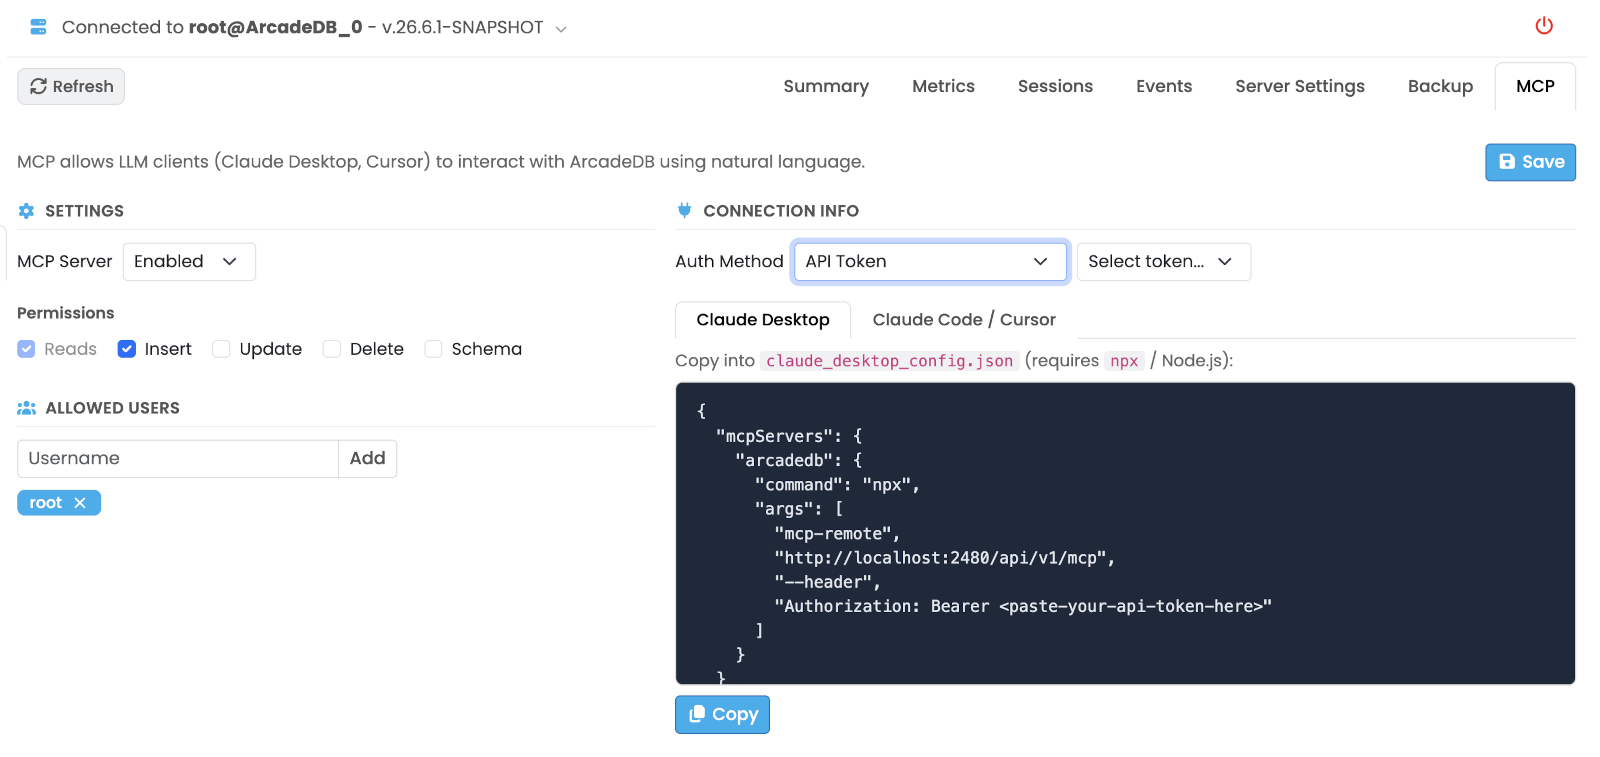Click the Add user button
This screenshot has height=757, width=1600.
[367, 459]
